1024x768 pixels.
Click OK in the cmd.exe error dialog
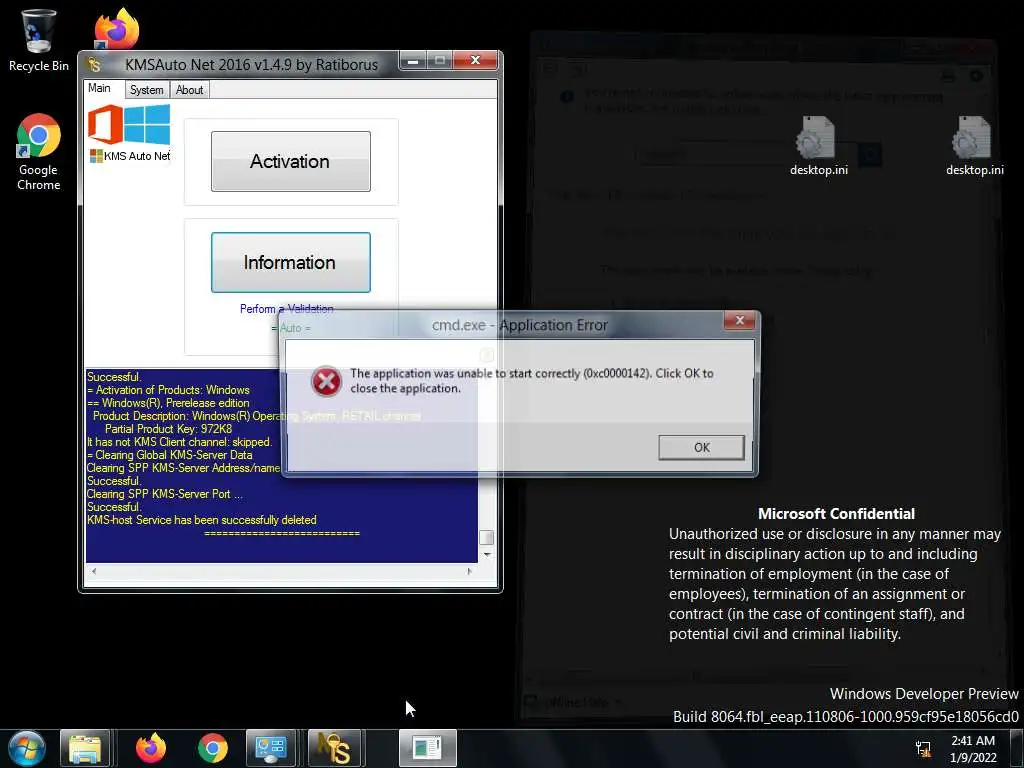[701, 447]
